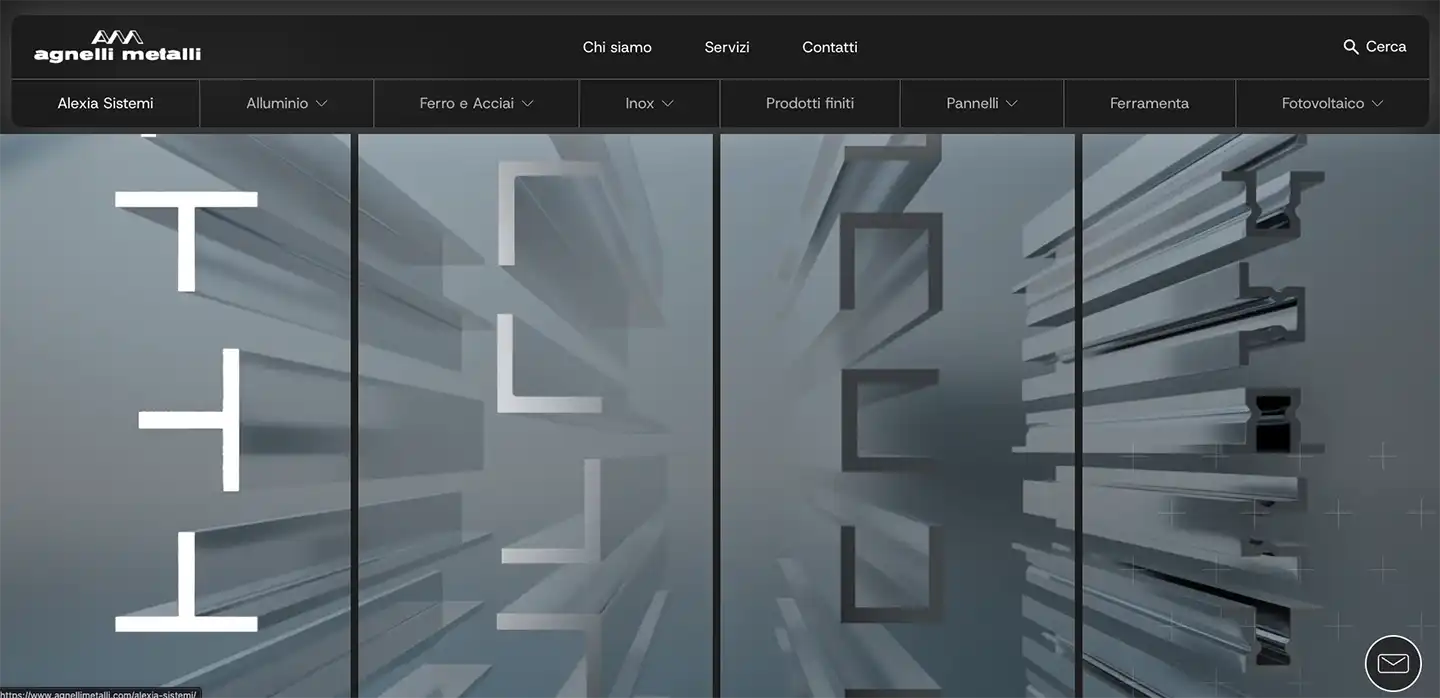Expand the Ferro e Acciai chevron
Screen dimensions: 1440x698
[x=528, y=104]
